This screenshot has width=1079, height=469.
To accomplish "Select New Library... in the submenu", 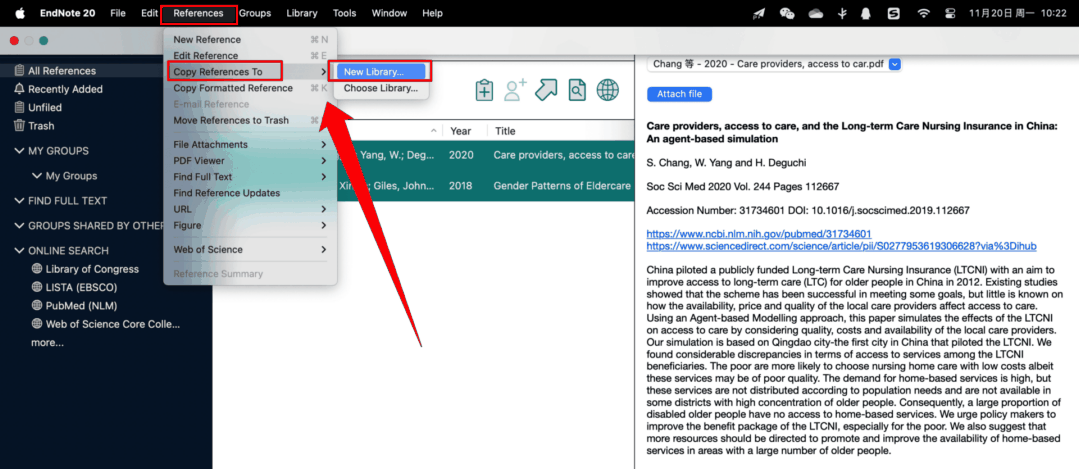I will (x=373, y=72).
